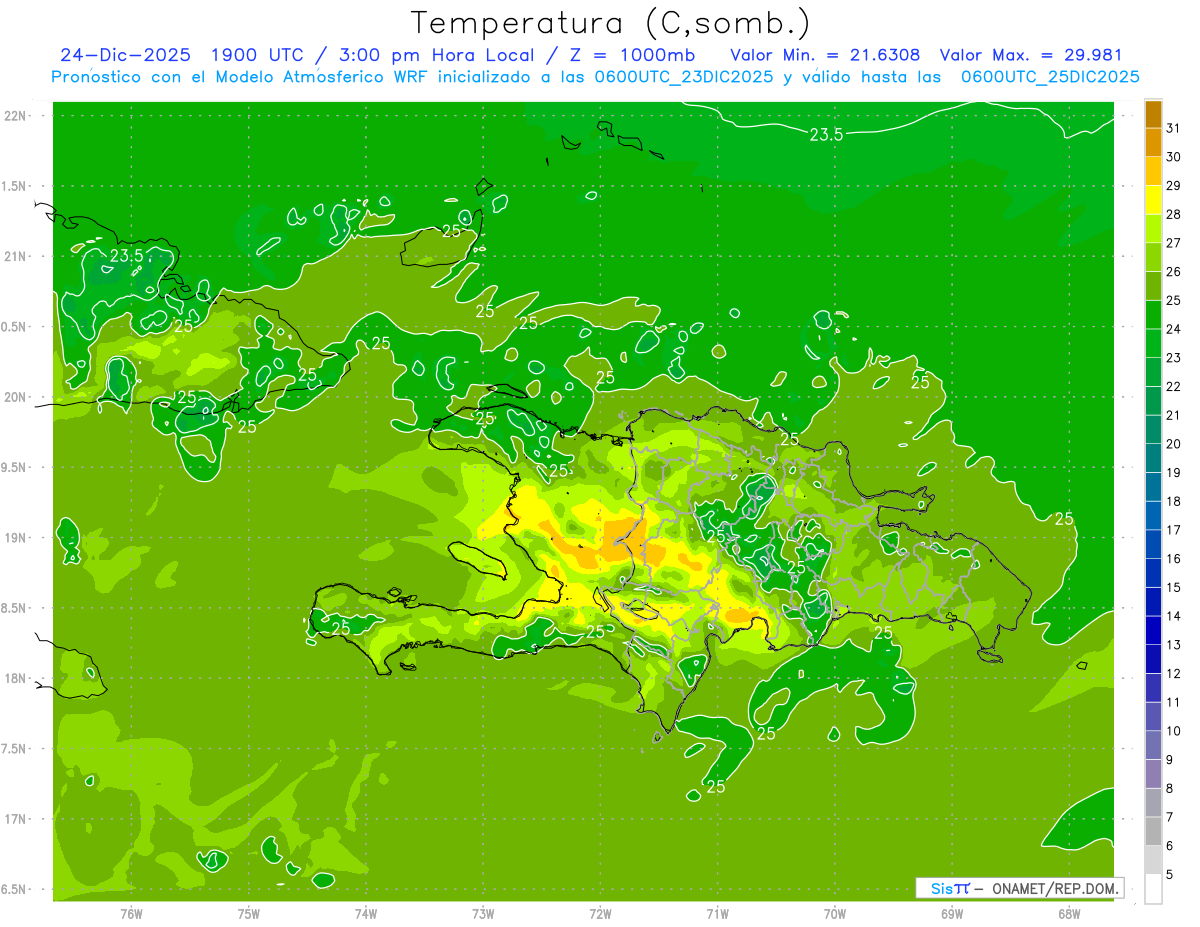Click the "ONAMET/REP.DOM." credit label
This screenshot has height=927, width=1200.
point(1053,888)
